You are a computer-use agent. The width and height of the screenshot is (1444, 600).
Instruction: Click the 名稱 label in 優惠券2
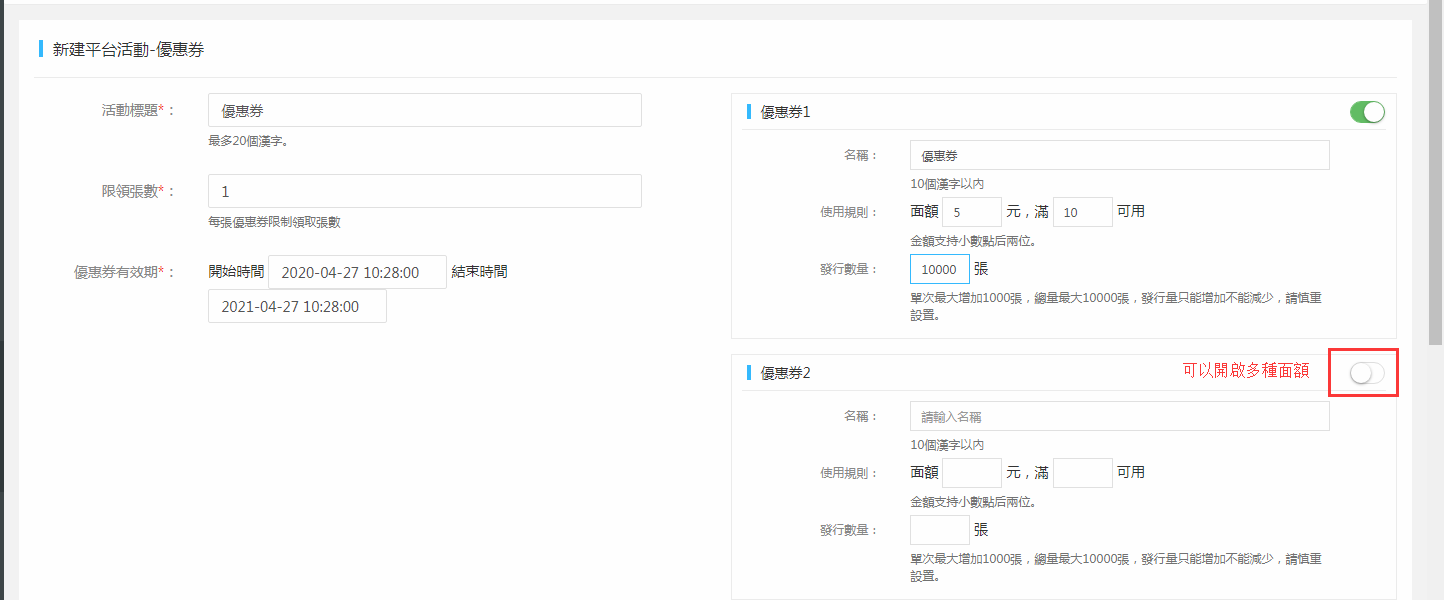[x=861, y=416]
